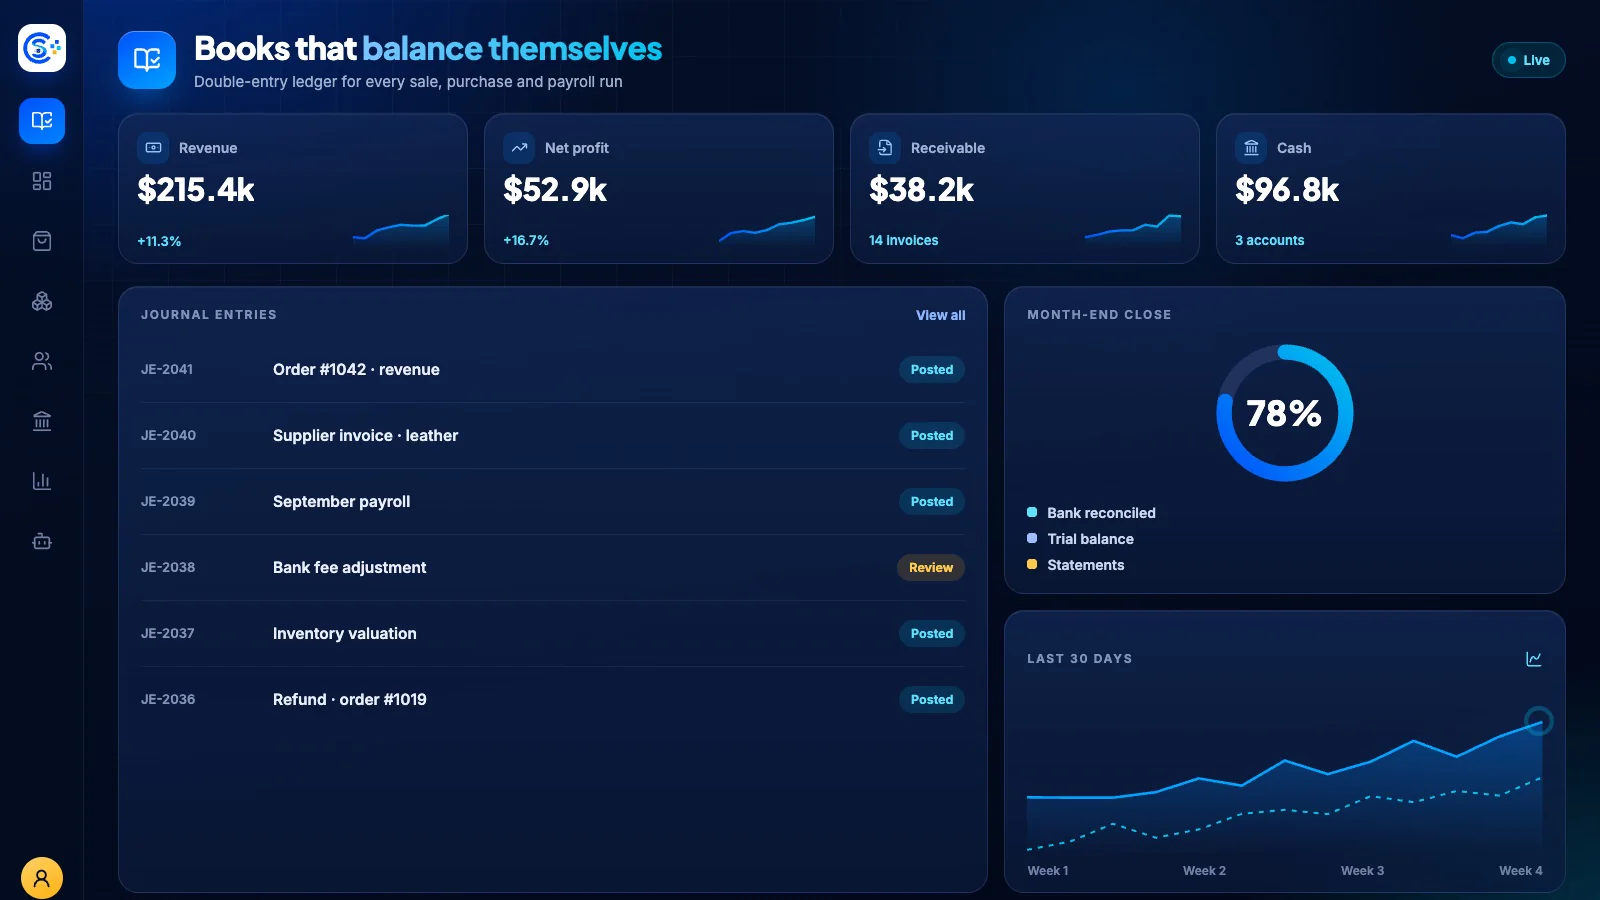Viewport: 1600px width, 900px height.
Task: Click the +16.7% profit change
Action: [x=526, y=240]
